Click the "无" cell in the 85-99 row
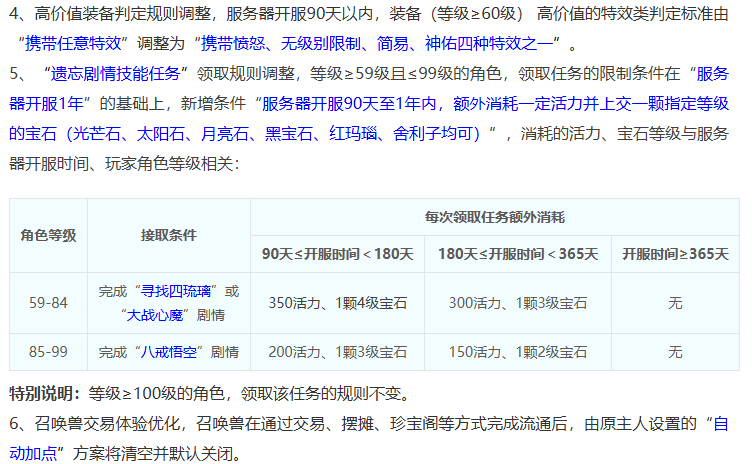 675,353
